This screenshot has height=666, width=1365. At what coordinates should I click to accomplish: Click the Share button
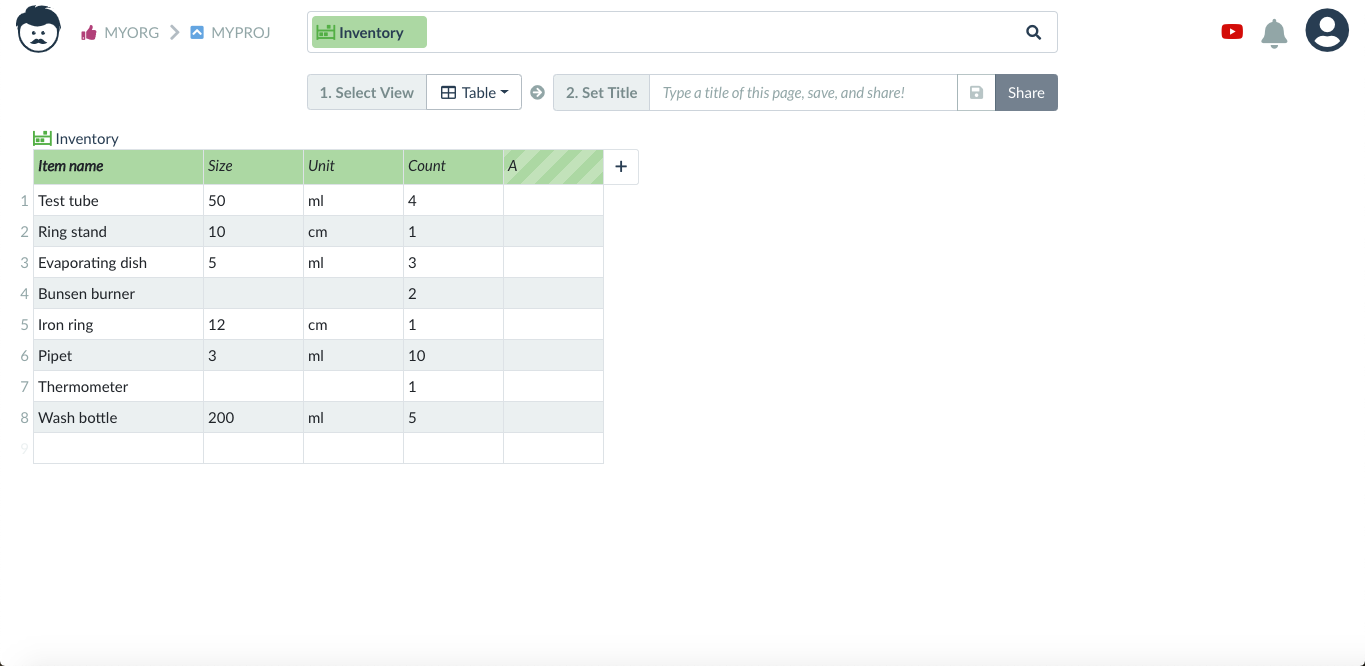[x=1026, y=92]
